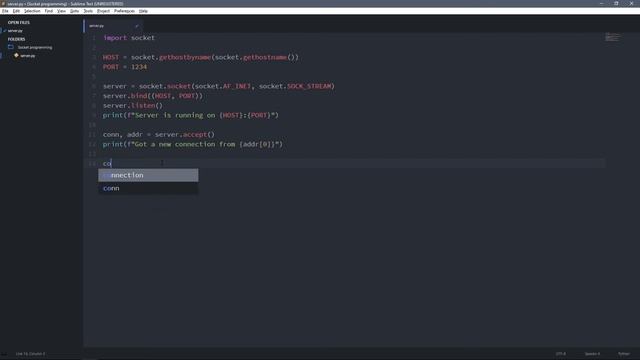Place cursor on 'import socket' line

tap(129, 38)
